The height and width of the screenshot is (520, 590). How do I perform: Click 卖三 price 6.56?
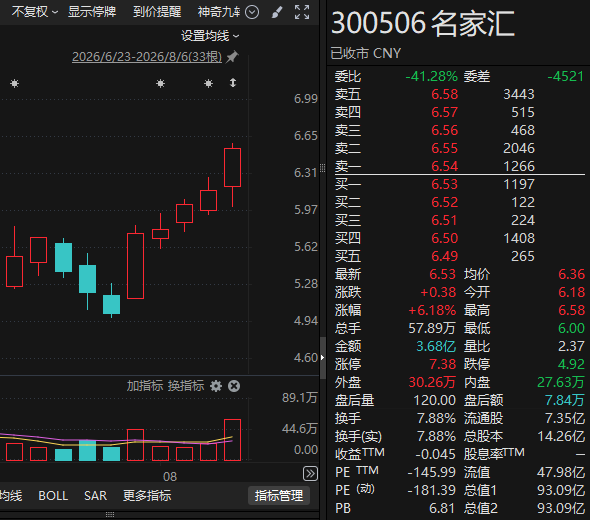click(444, 130)
